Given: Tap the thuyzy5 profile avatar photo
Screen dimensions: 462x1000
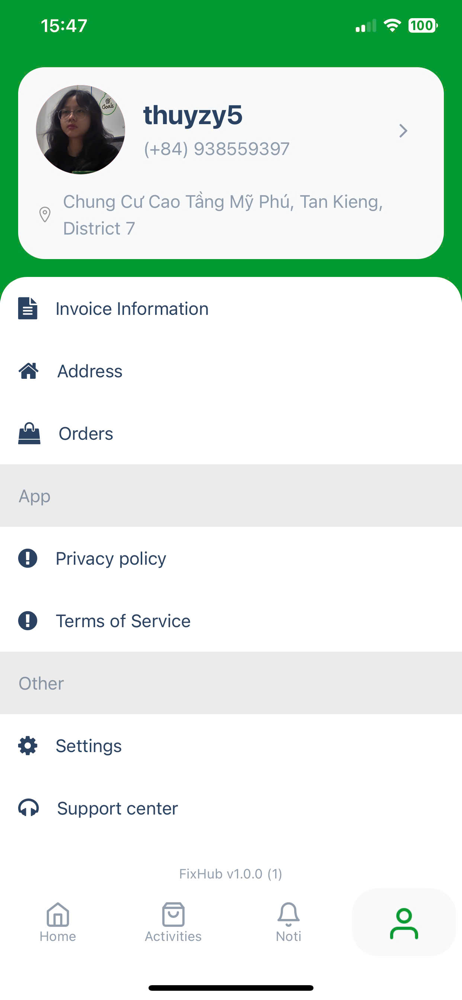Looking at the screenshot, I should [x=80, y=129].
